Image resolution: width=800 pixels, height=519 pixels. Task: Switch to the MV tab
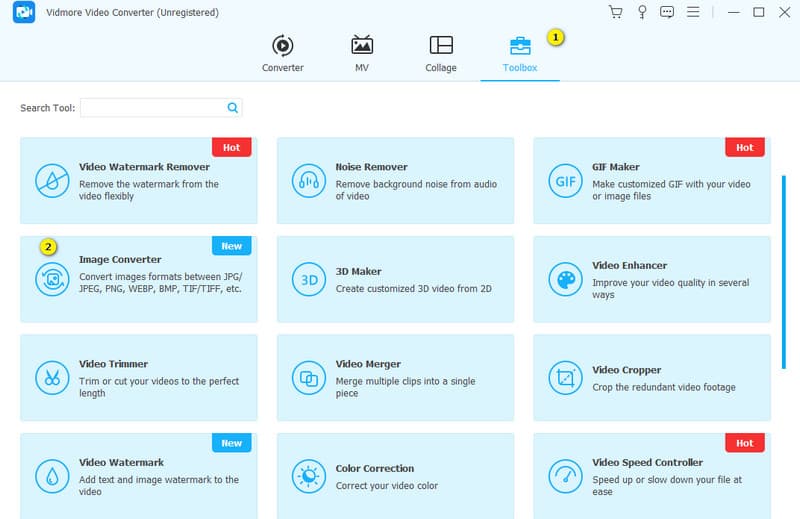(x=362, y=54)
